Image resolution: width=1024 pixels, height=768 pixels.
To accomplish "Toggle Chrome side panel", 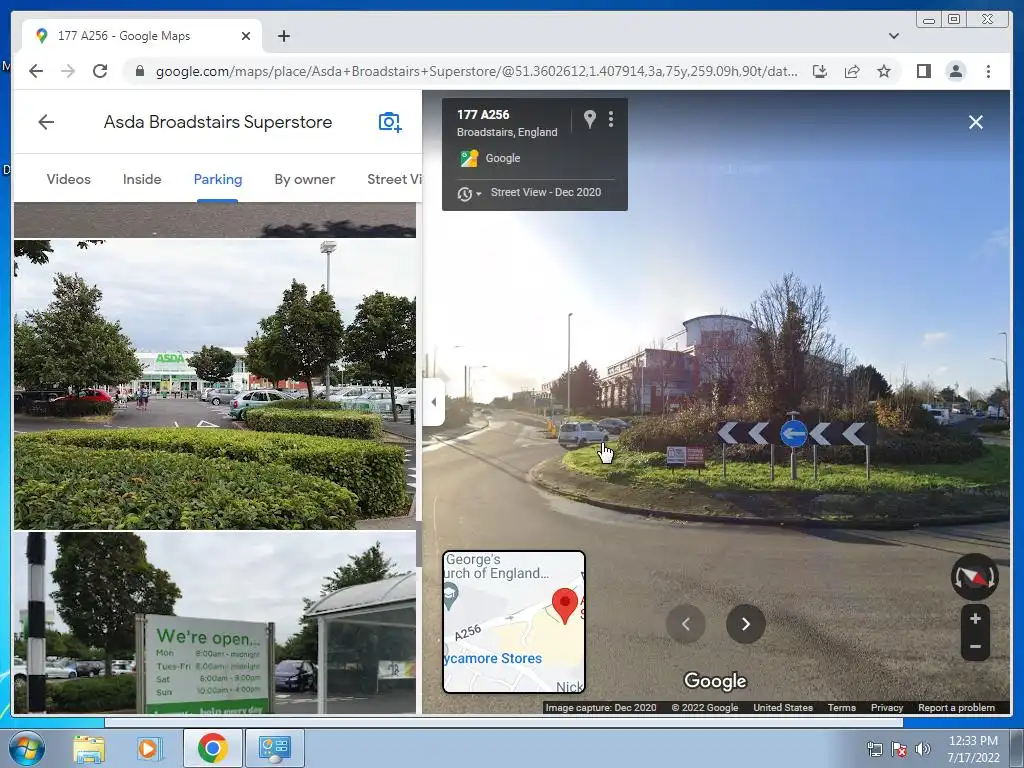I will pos(923,71).
